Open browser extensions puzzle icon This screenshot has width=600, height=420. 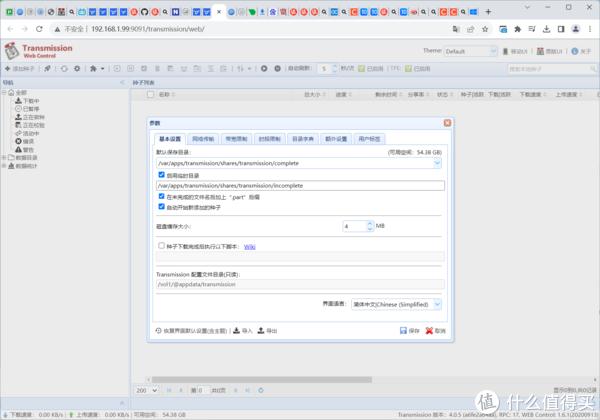tap(517, 29)
